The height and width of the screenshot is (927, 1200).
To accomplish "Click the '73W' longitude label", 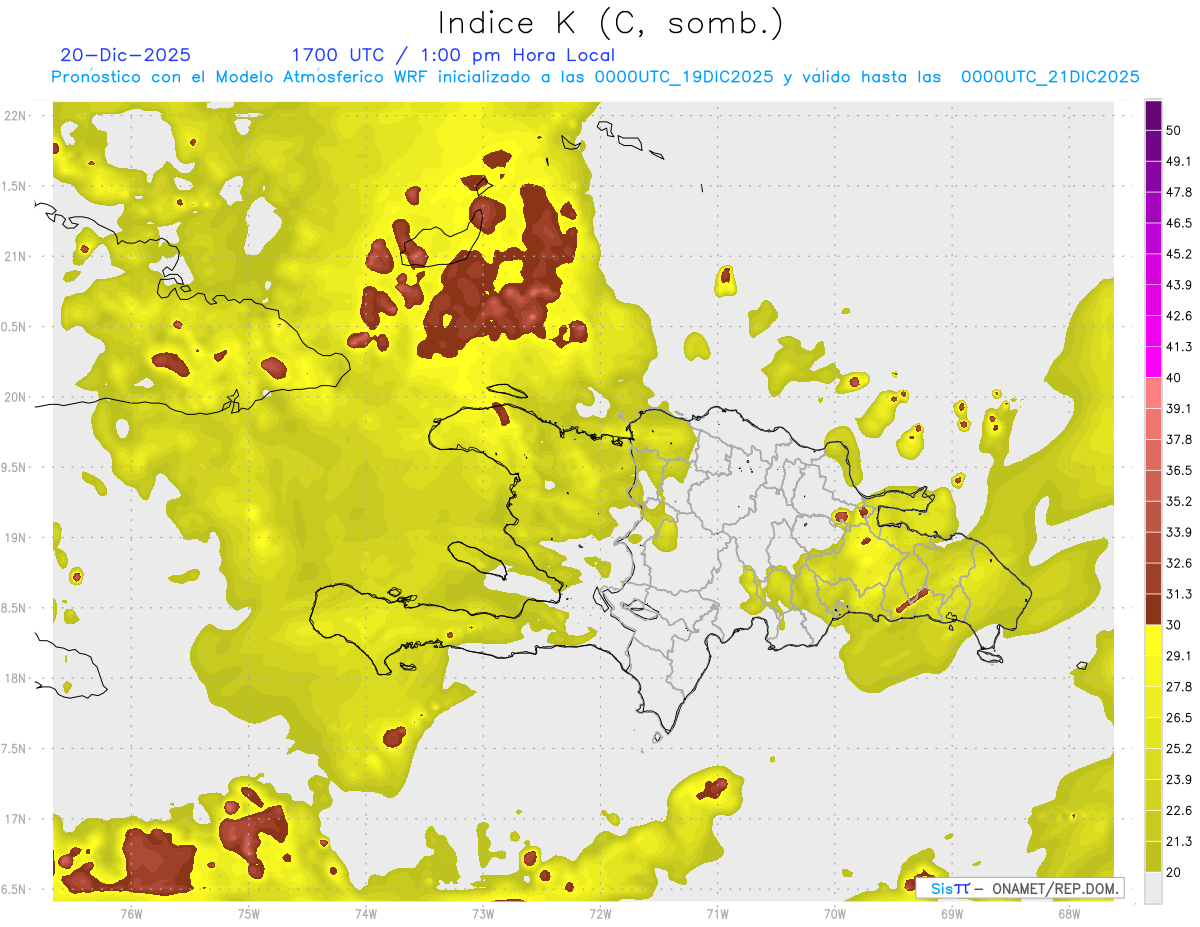I will 483,913.
